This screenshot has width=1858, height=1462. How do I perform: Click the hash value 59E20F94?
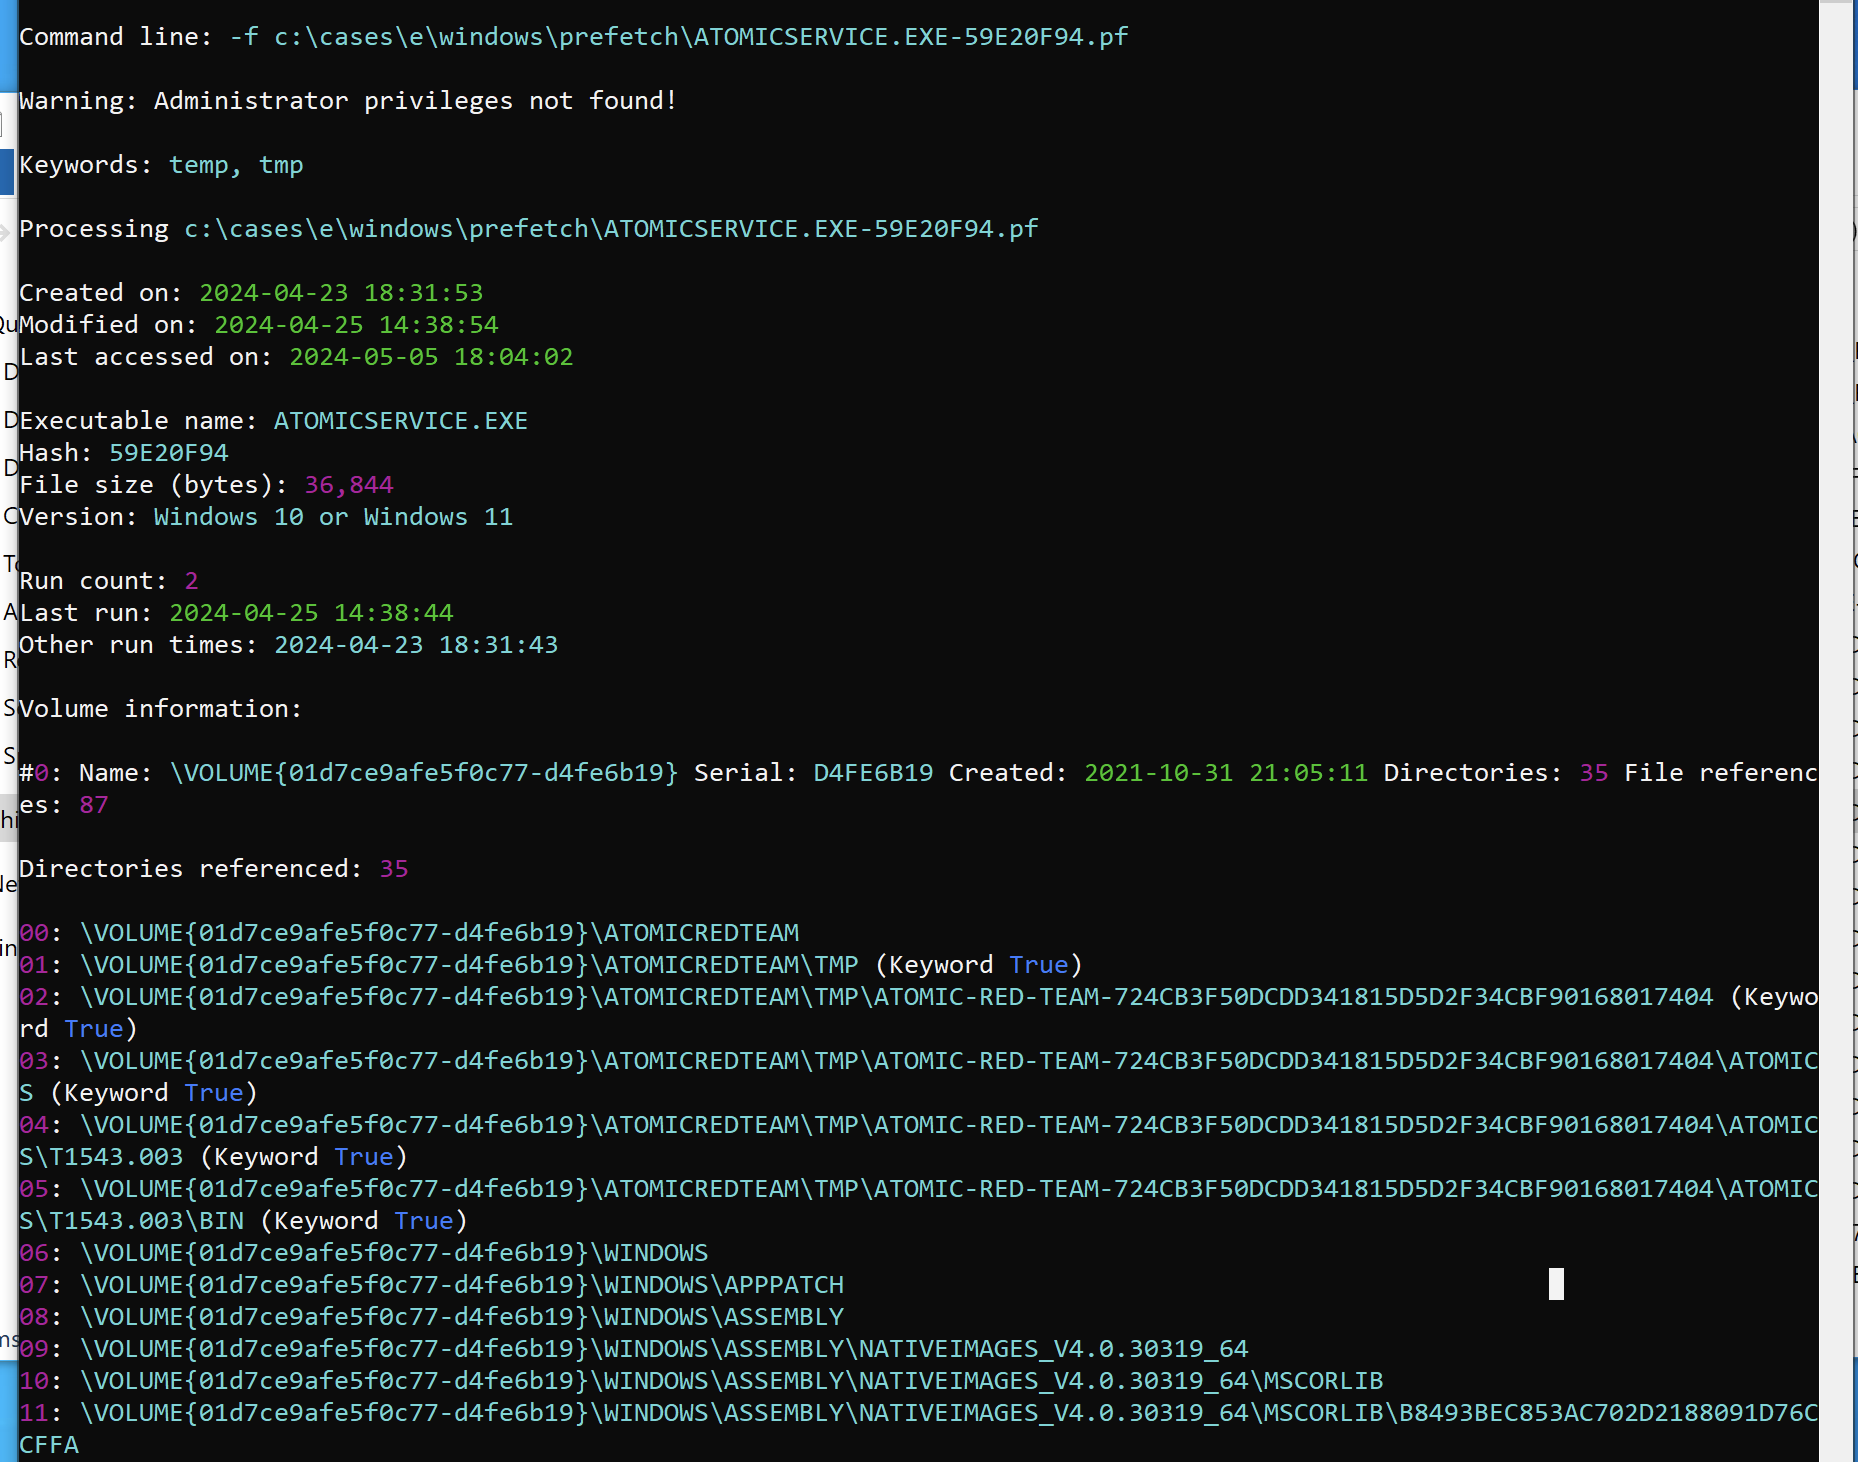[x=169, y=453]
